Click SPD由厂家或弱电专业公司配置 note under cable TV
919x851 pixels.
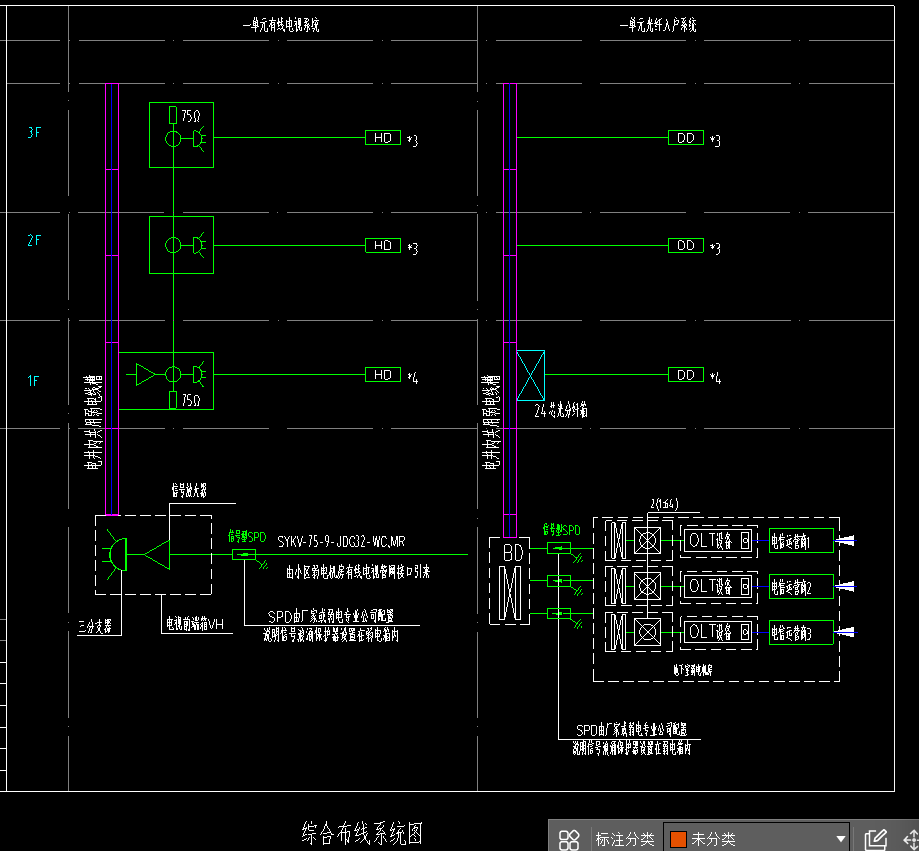[x=331, y=616]
